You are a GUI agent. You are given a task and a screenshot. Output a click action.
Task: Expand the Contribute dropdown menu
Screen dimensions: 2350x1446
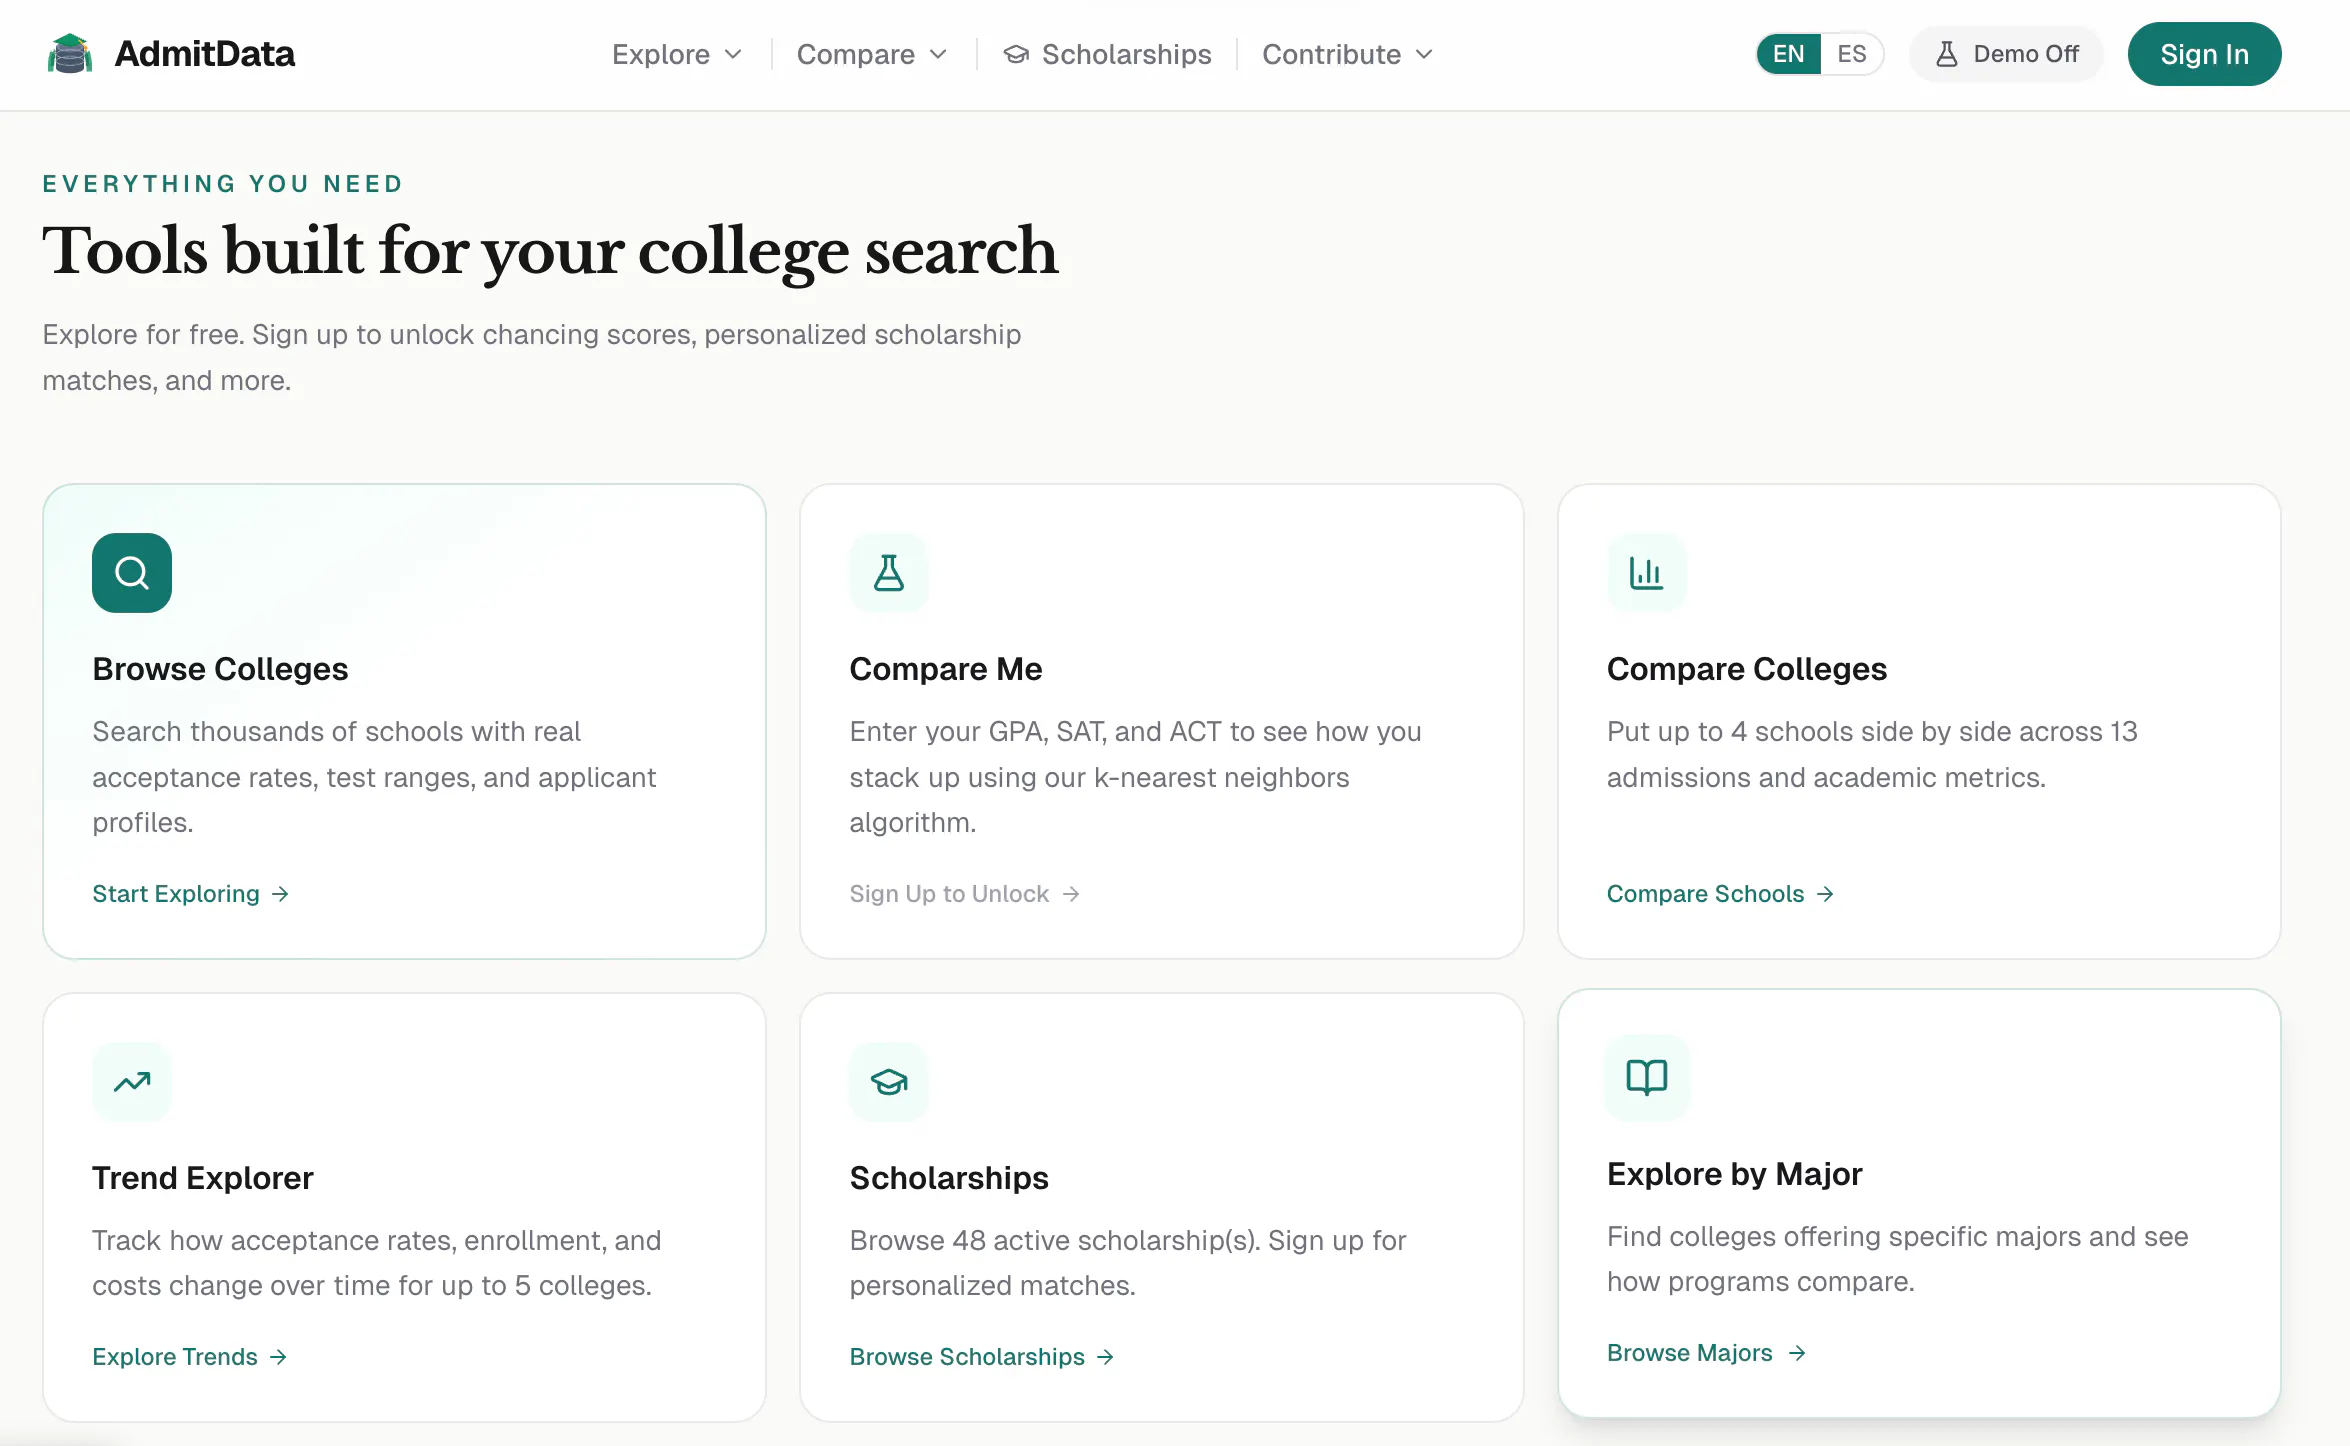click(x=1347, y=54)
